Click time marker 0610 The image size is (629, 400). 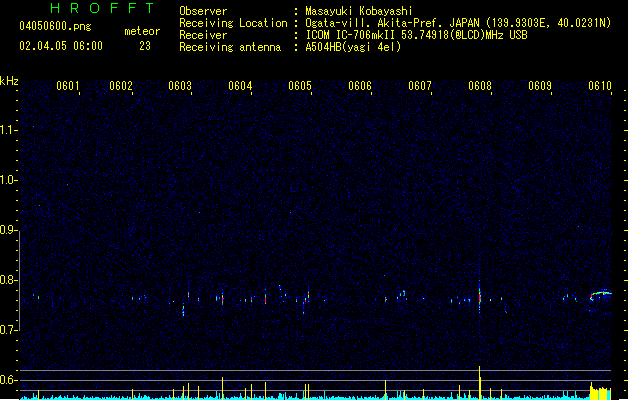click(600, 86)
